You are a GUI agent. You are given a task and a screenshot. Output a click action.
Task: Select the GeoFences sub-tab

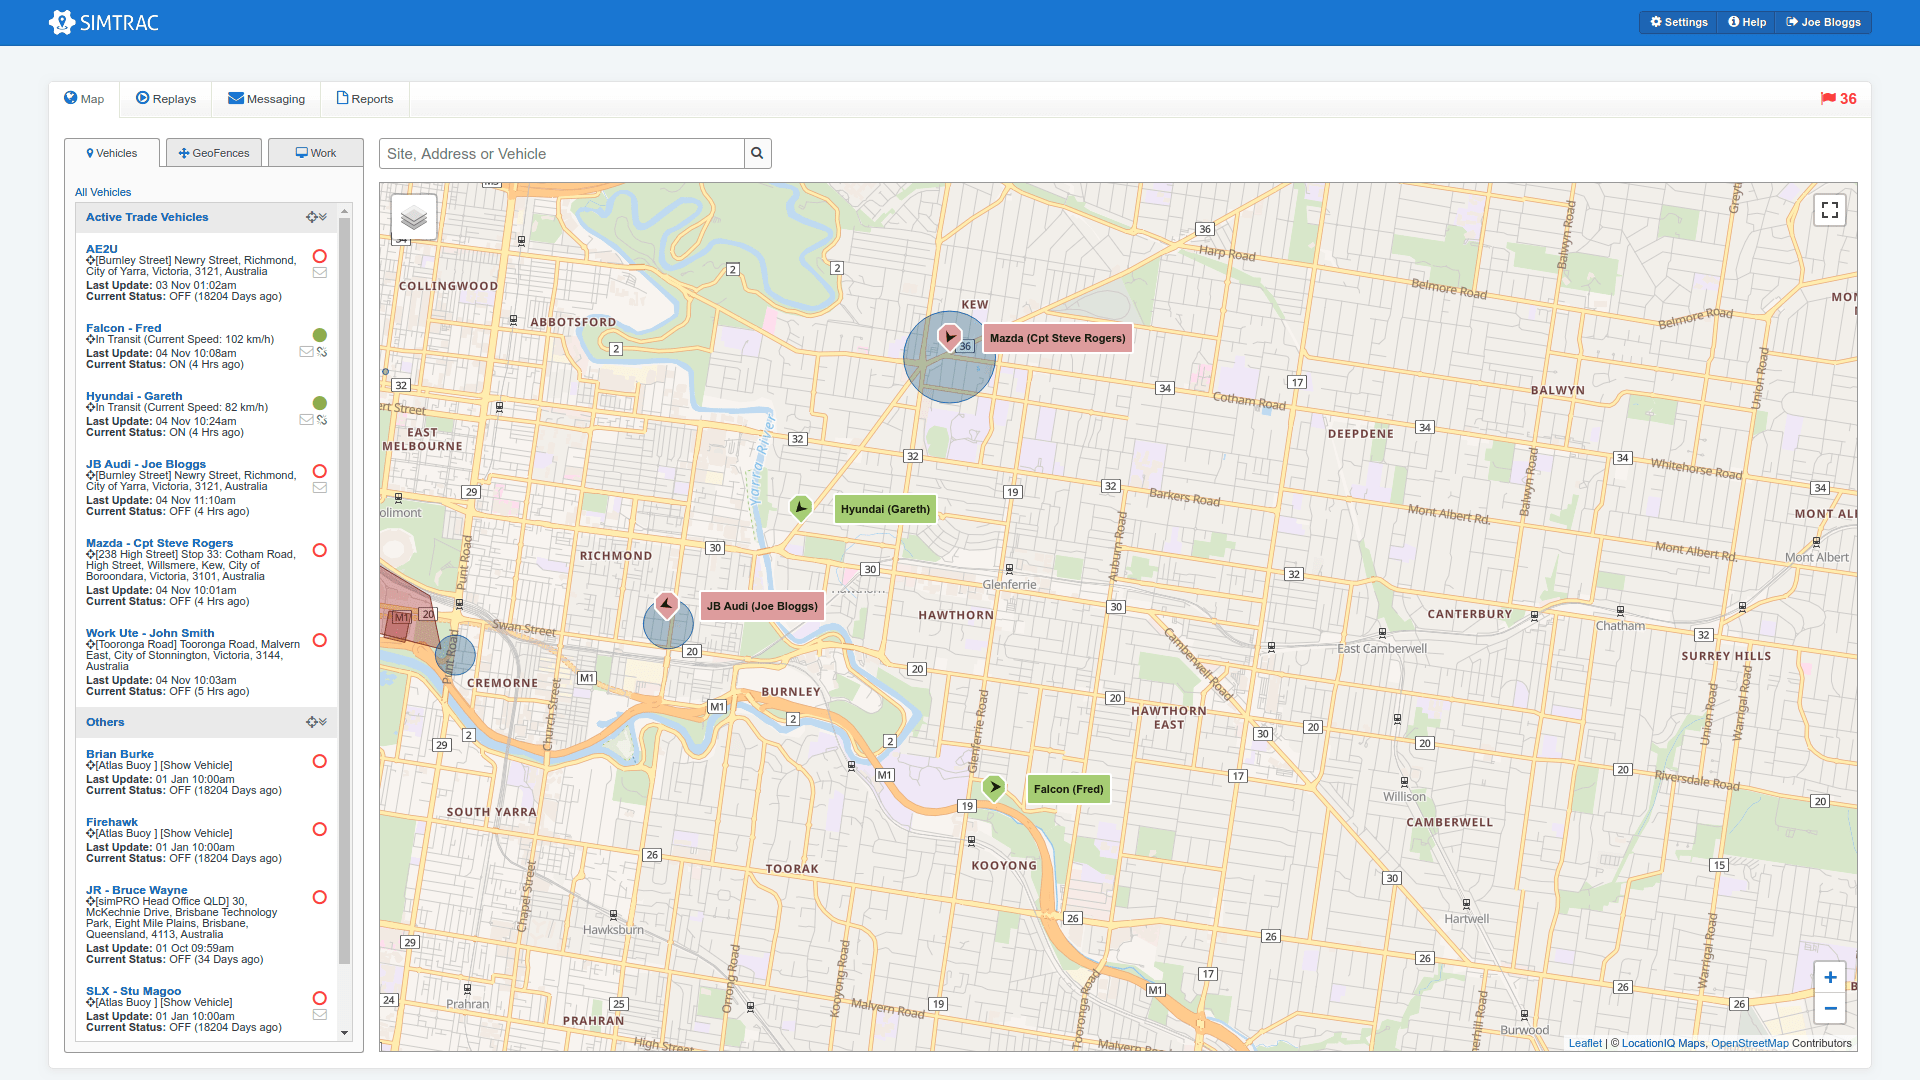click(x=214, y=153)
